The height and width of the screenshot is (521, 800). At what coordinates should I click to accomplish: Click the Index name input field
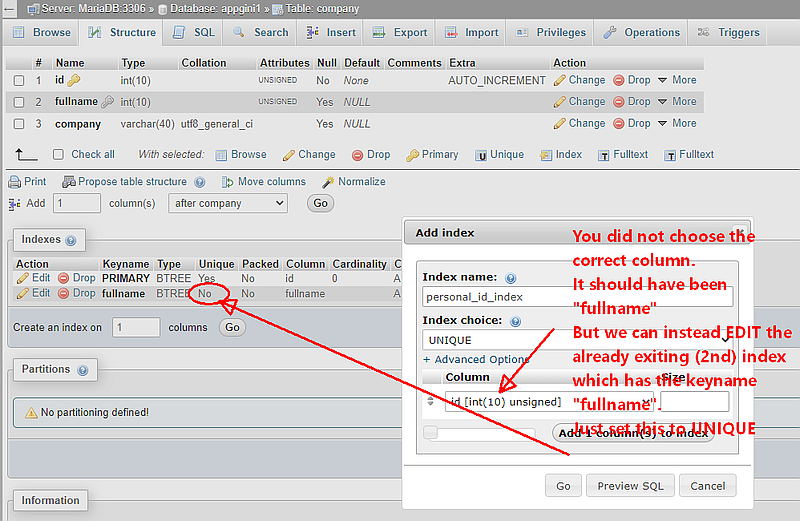click(578, 297)
